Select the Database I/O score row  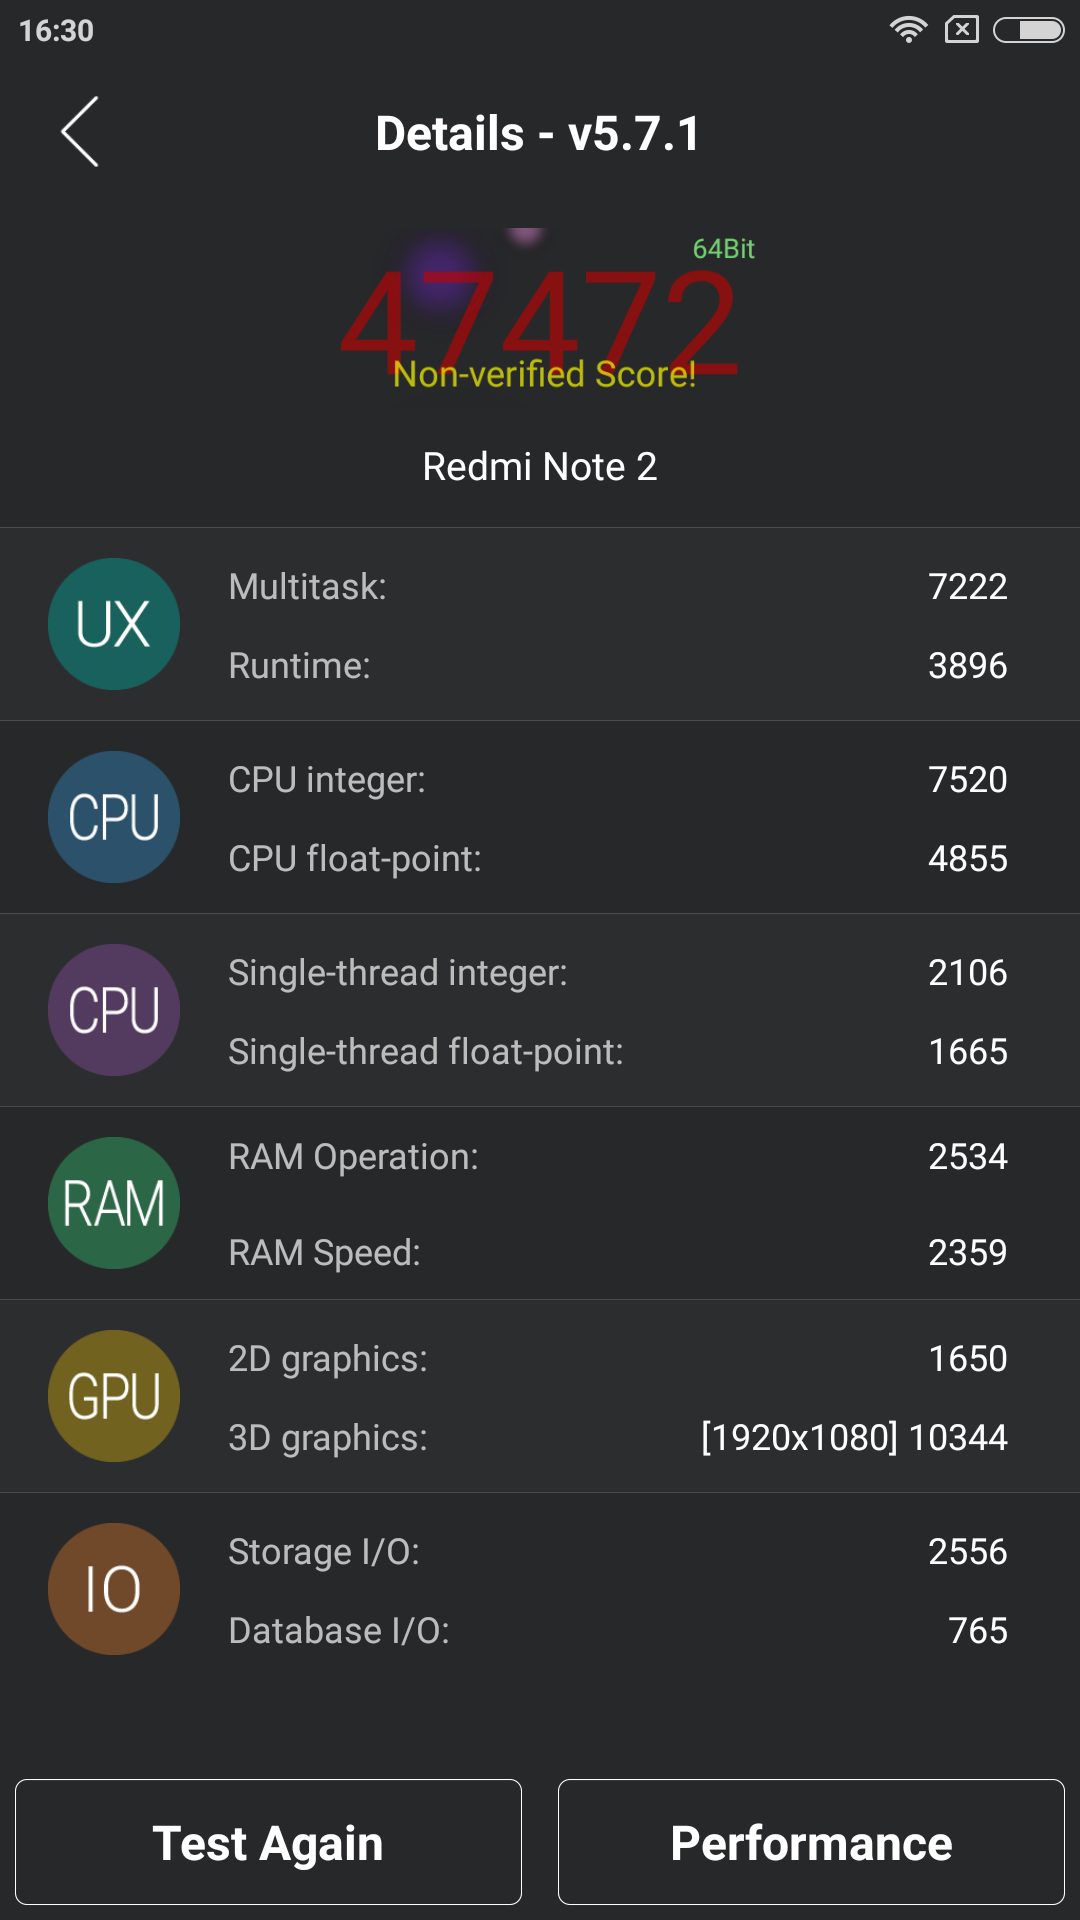coord(618,1631)
